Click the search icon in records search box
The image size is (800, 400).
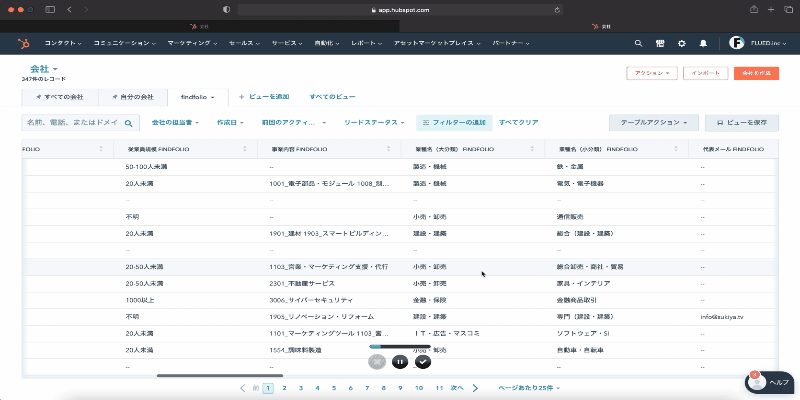(x=129, y=123)
